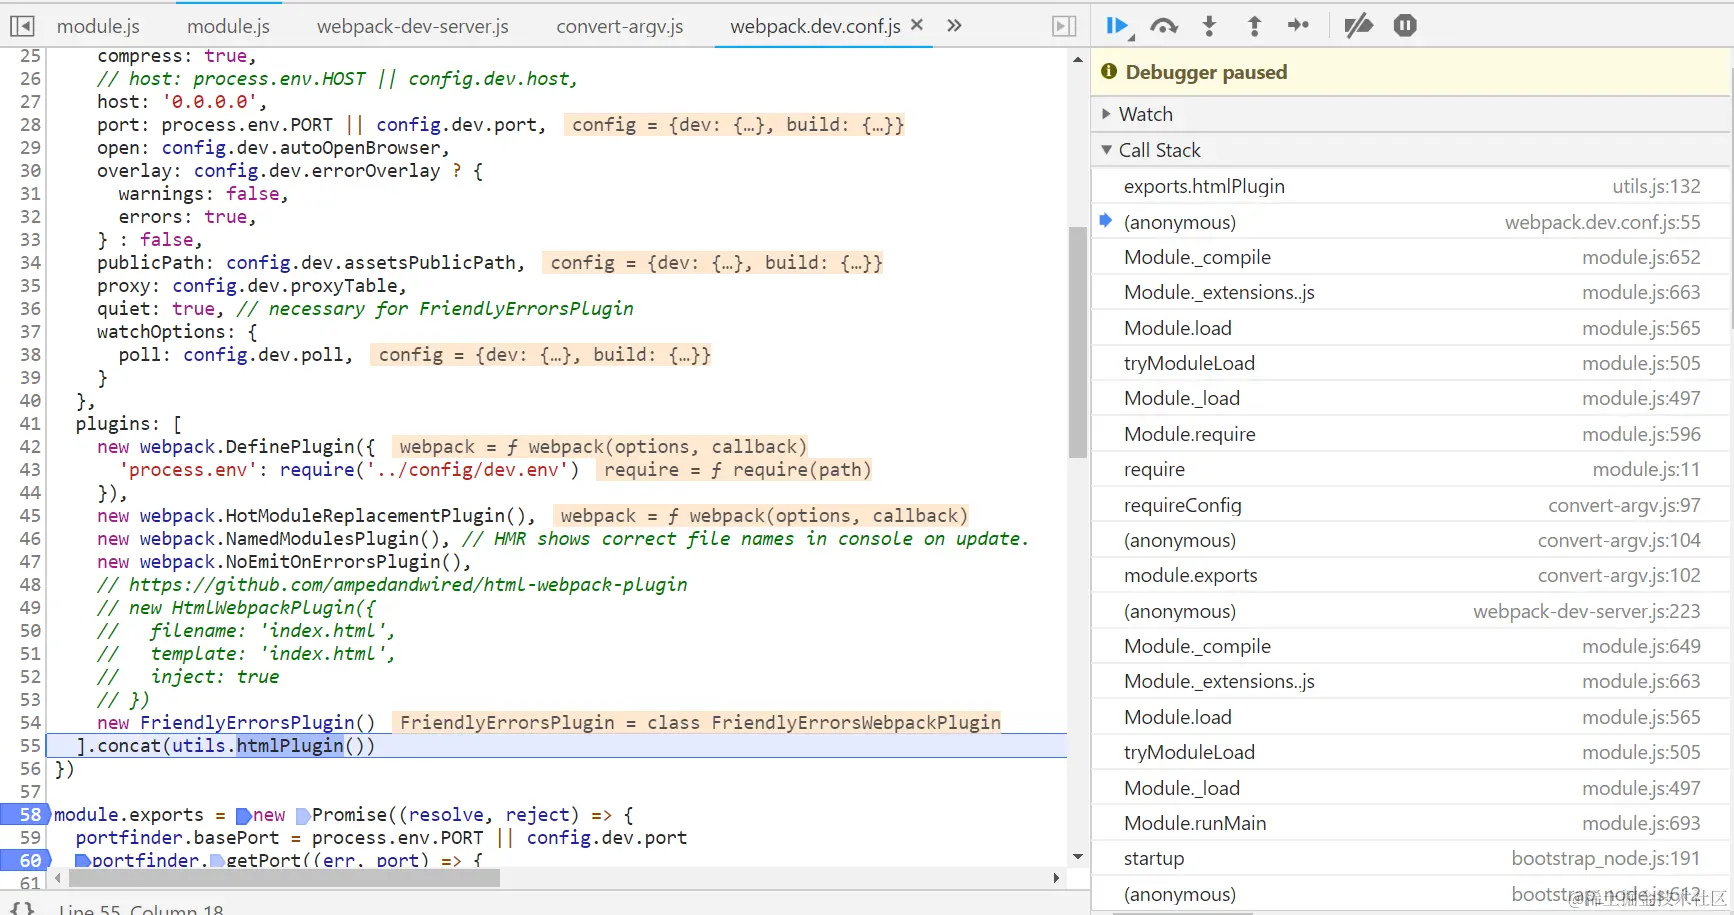Click 'NoEmitOnErrorsPlugin' in line 47
The height and width of the screenshot is (915, 1734).
(333, 562)
